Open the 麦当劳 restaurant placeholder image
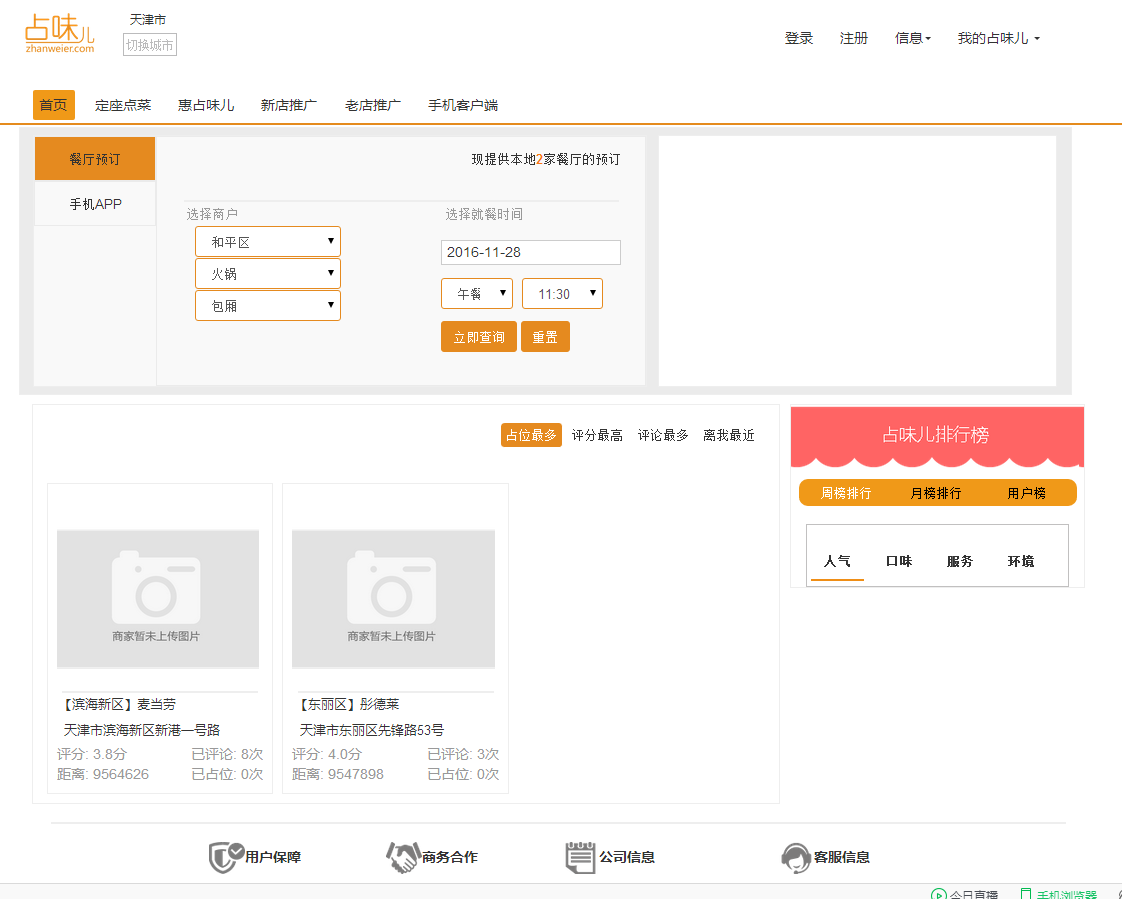The image size is (1122, 899). point(158,598)
